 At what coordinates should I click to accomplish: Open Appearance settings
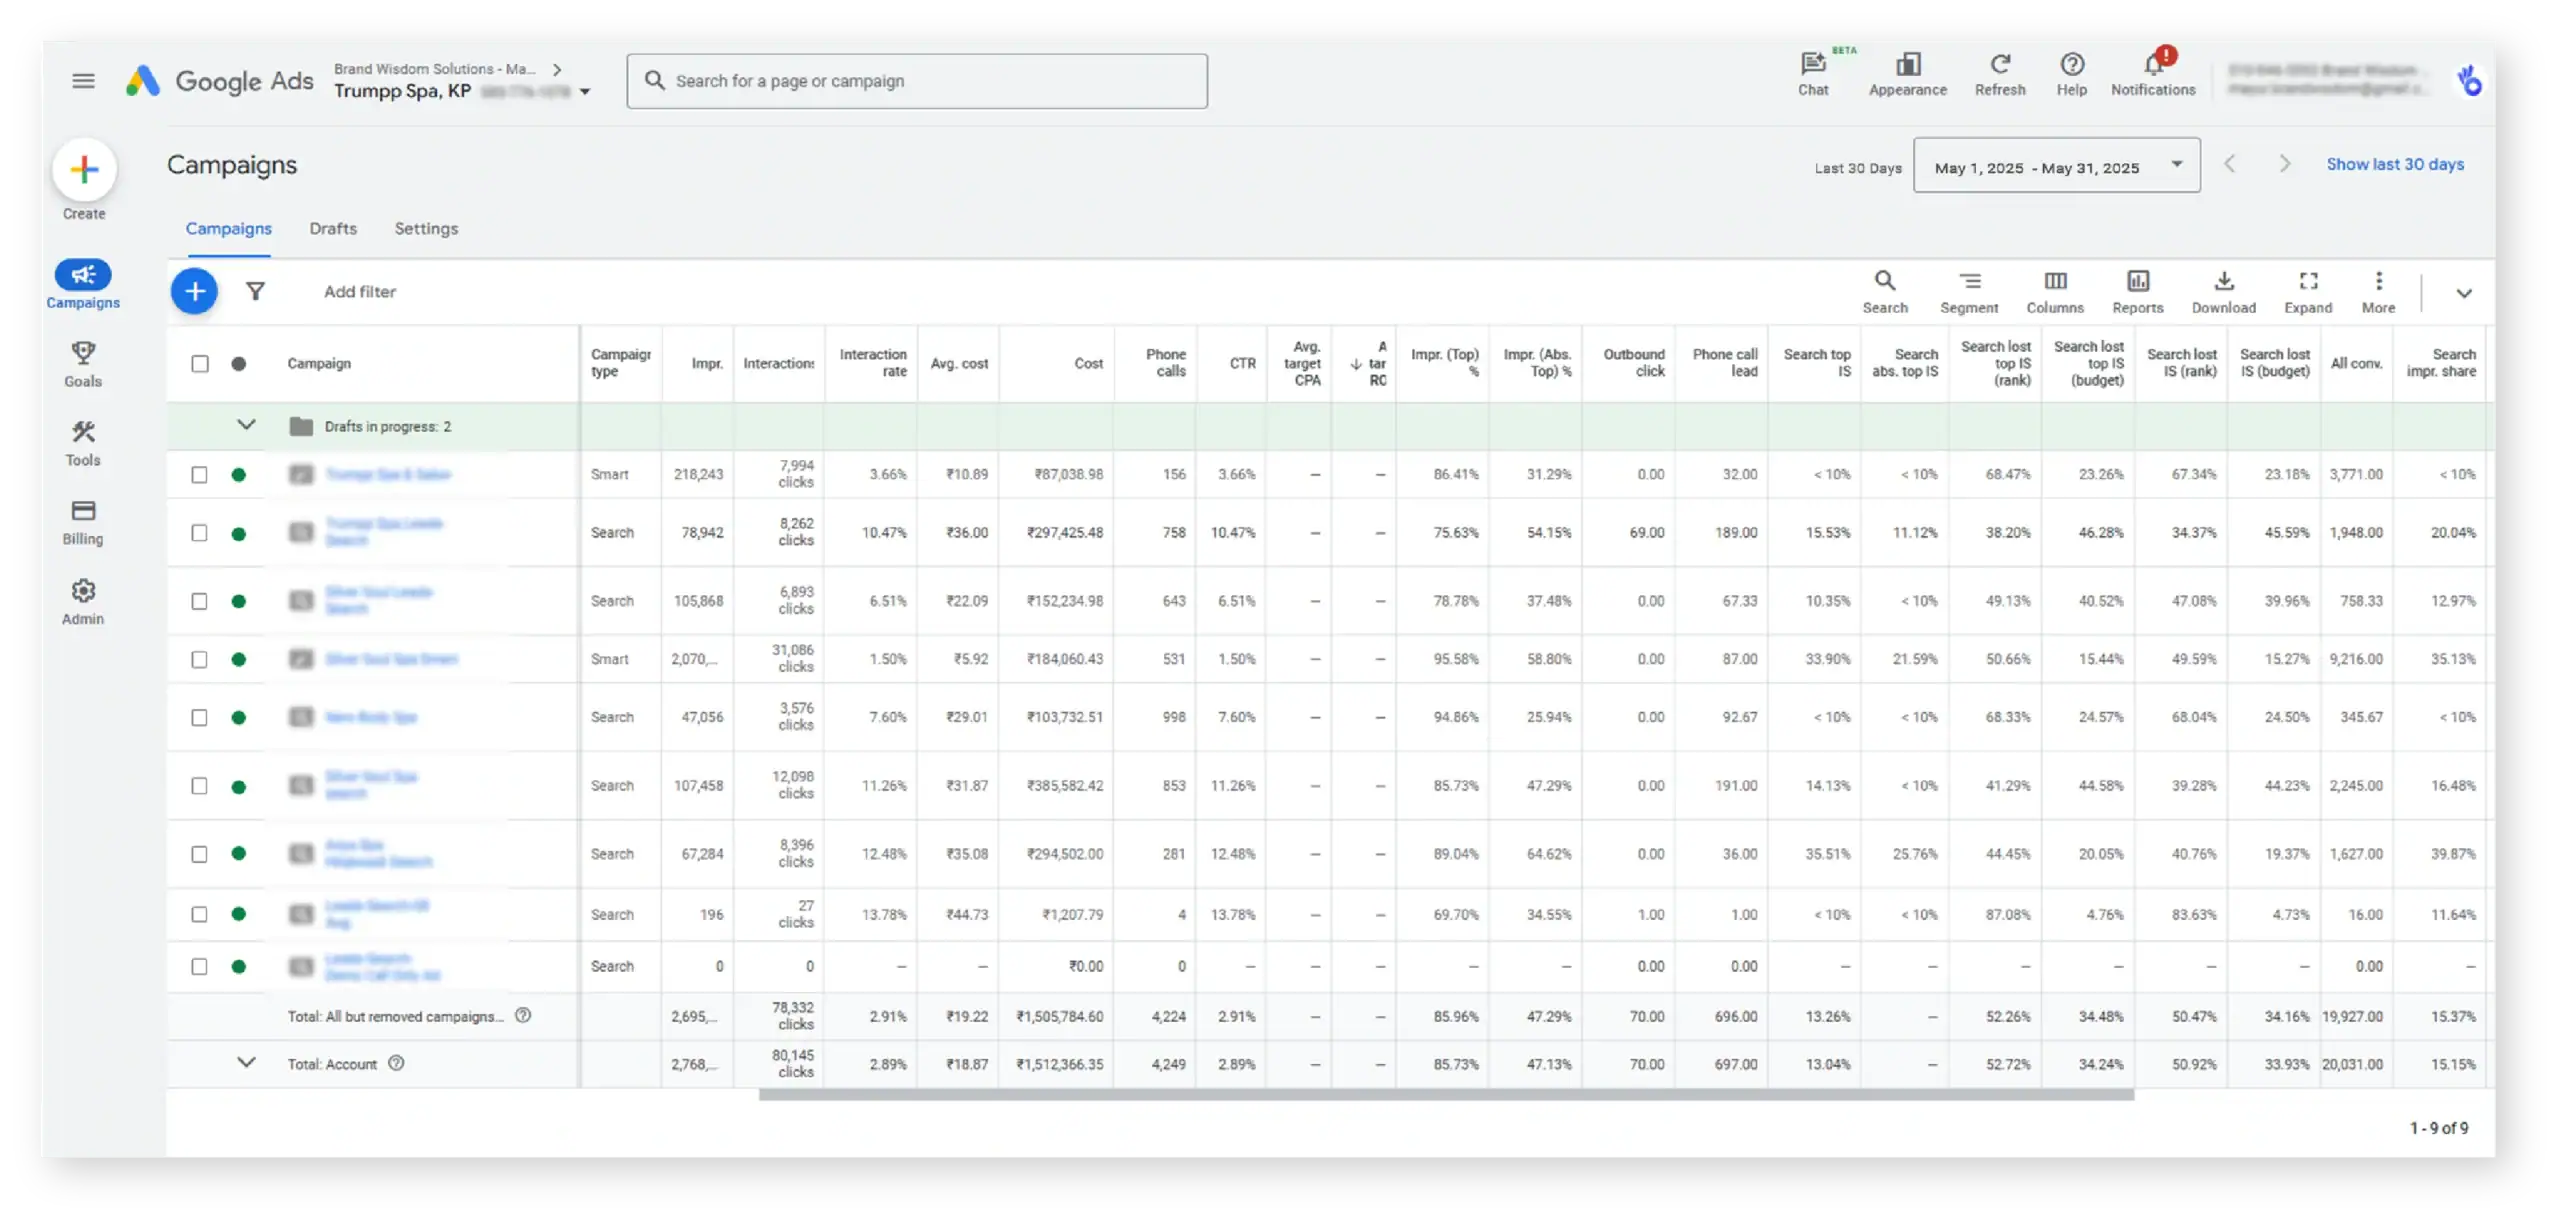point(1907,75)
